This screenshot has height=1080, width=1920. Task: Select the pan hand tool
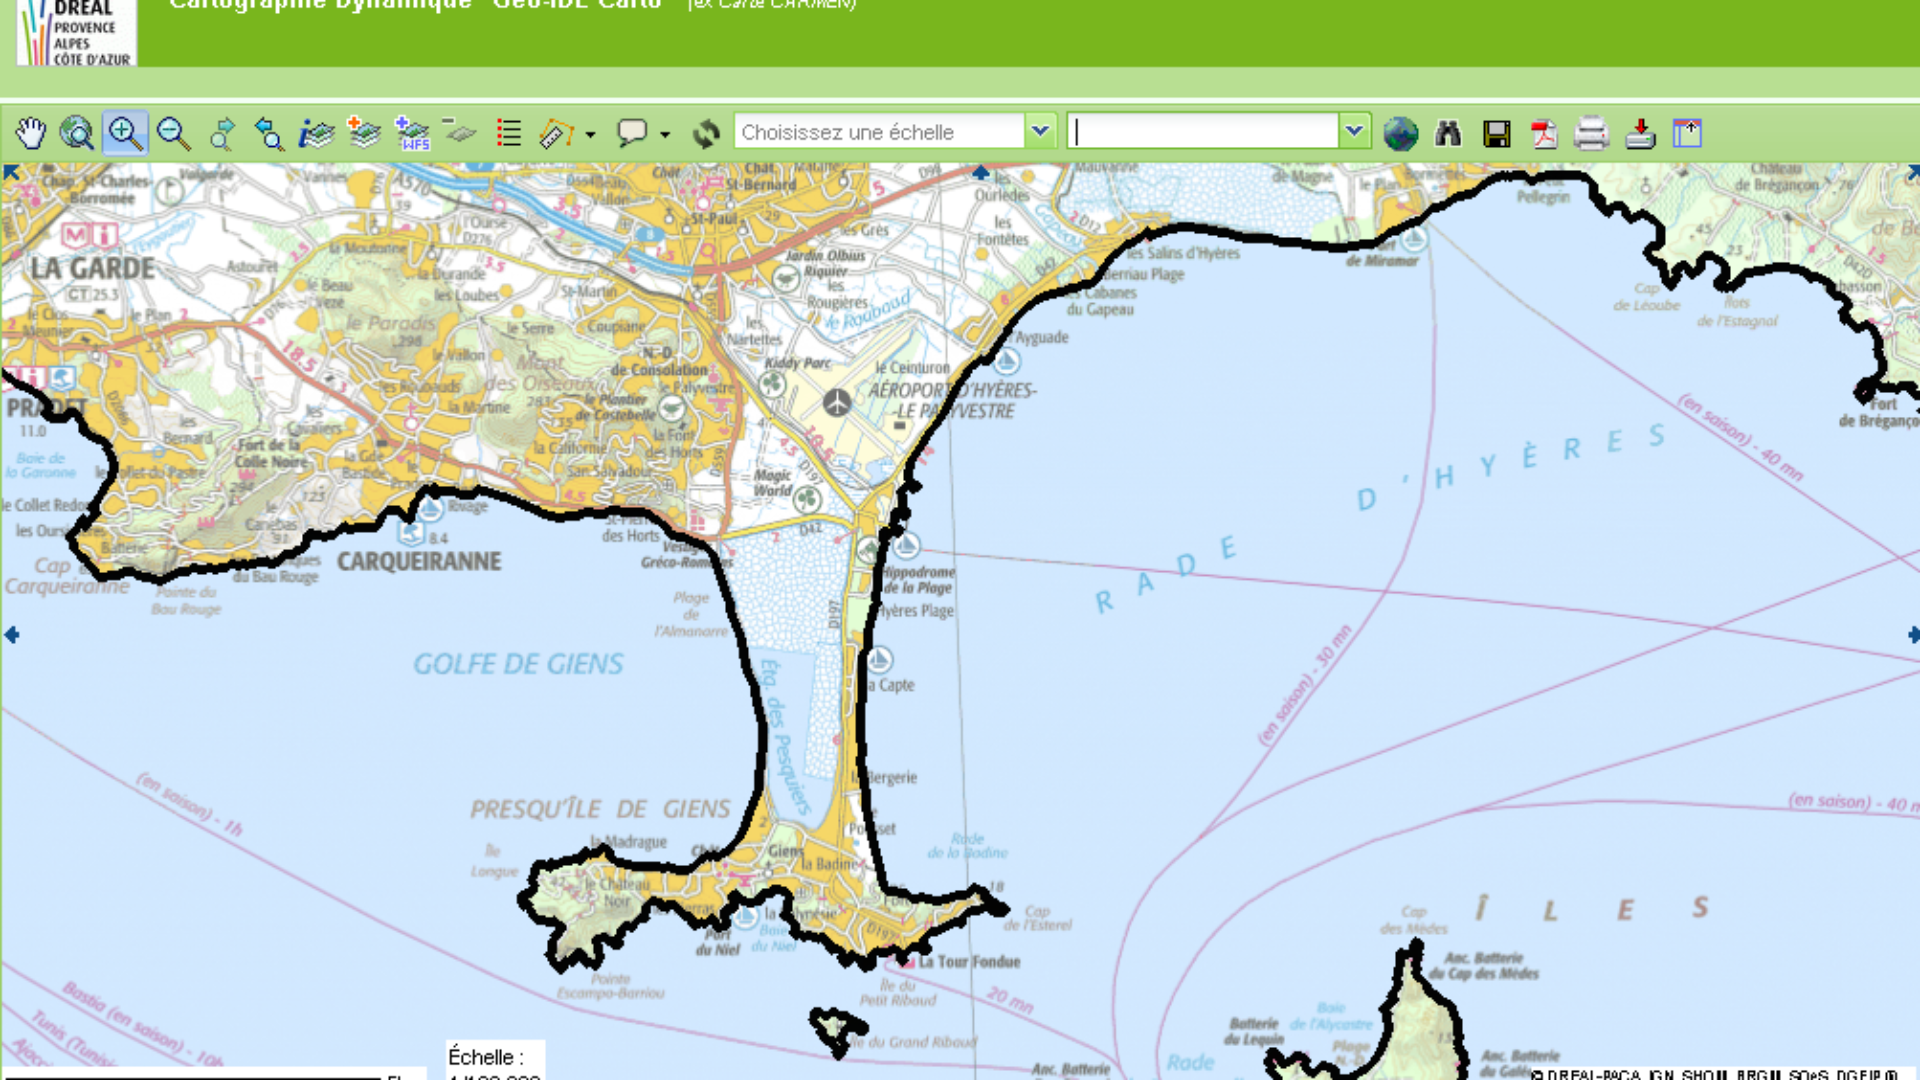tap(31, 133)
